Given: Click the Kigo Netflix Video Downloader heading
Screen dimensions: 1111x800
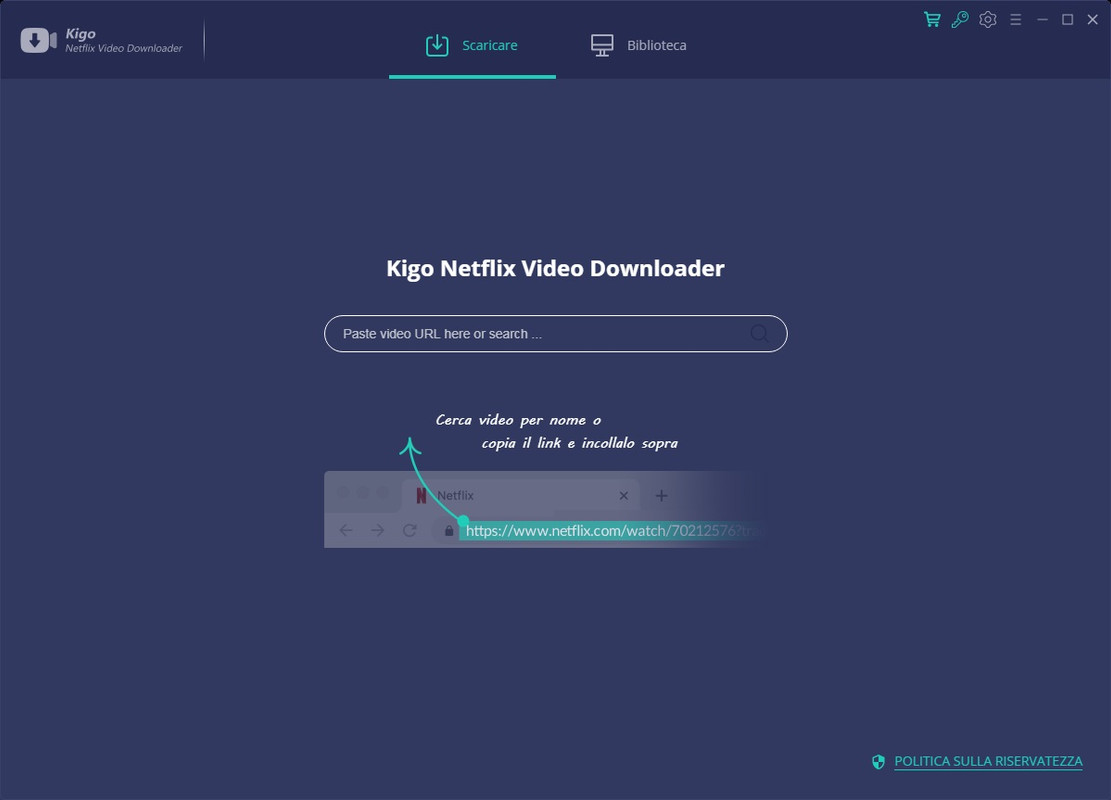Looking at the screenshot, I should [x=556, y=269].
